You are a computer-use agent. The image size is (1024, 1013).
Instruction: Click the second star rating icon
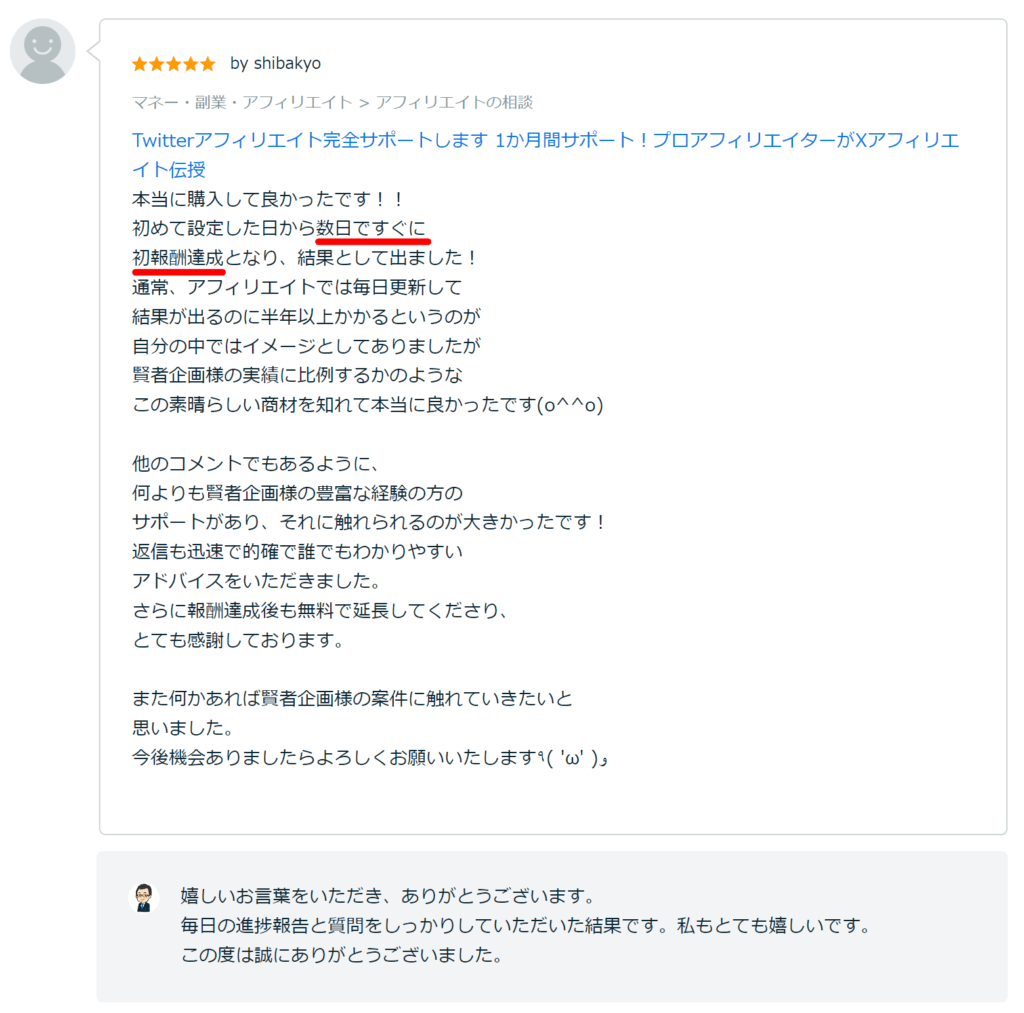pos(158,63)
